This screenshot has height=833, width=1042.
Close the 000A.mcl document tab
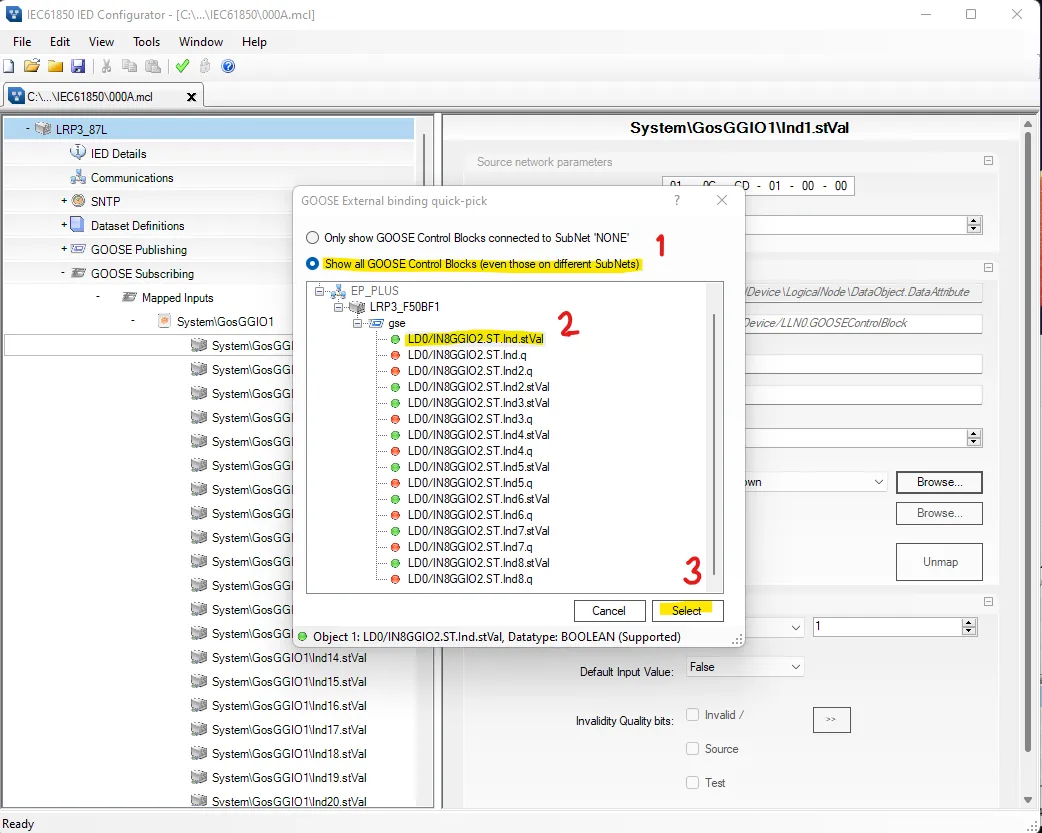tap(191, 97)
